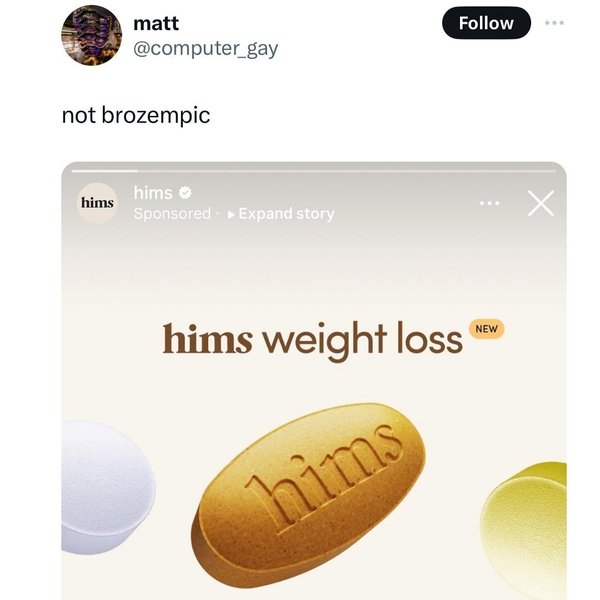600x600 pixels.
Task: Open matt's profile picture avatar
Action: pyautogui.click(x=91, y=35)
